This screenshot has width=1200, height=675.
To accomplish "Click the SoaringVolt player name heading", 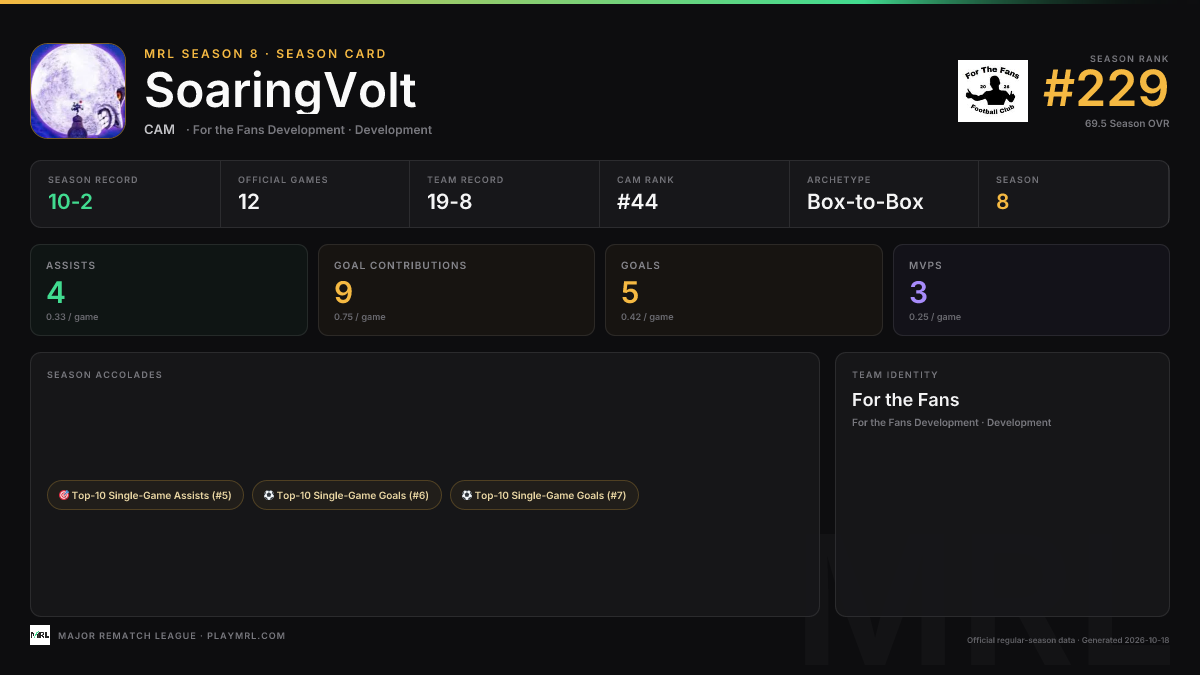I will click(x=280, y=91).
